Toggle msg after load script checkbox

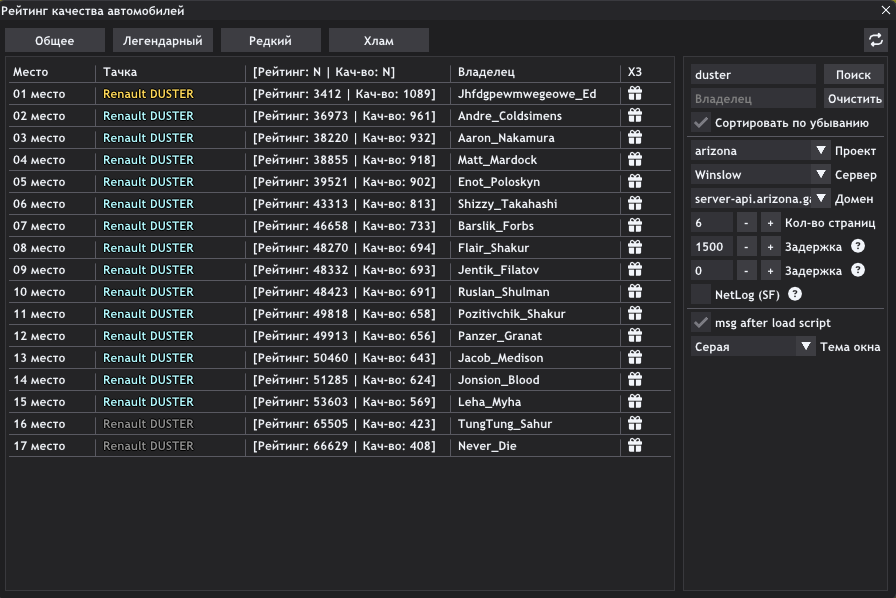701,322
